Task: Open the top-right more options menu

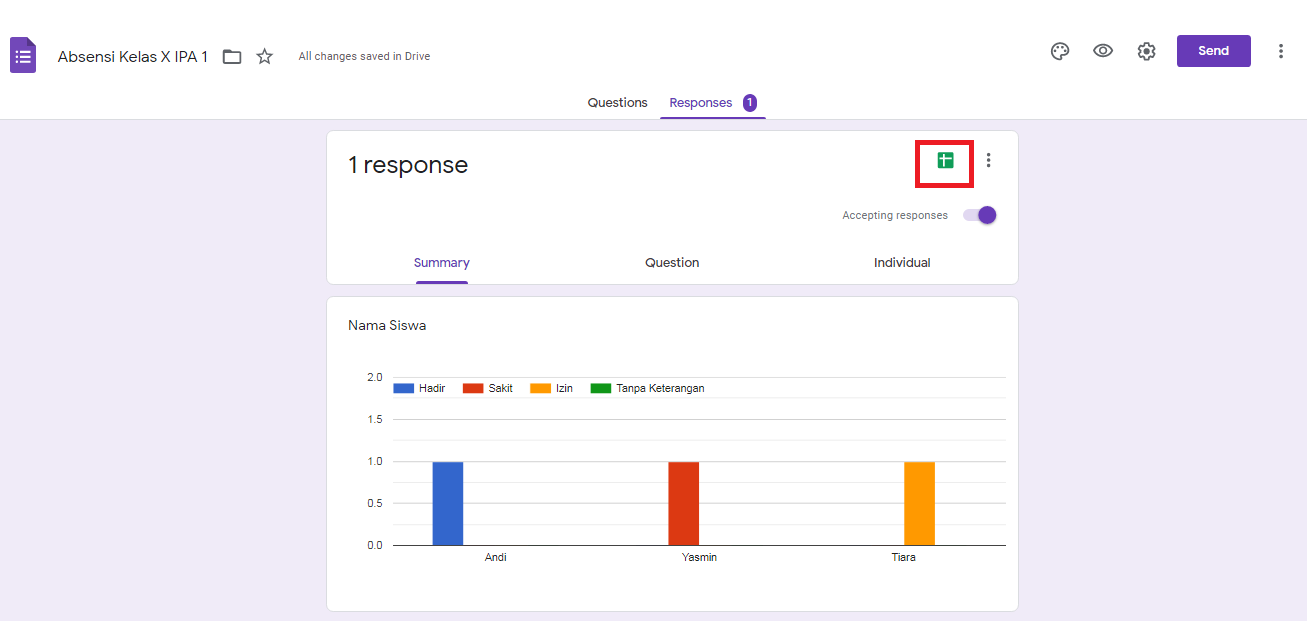Action: pyautogui.click(x=1281, y=50)
